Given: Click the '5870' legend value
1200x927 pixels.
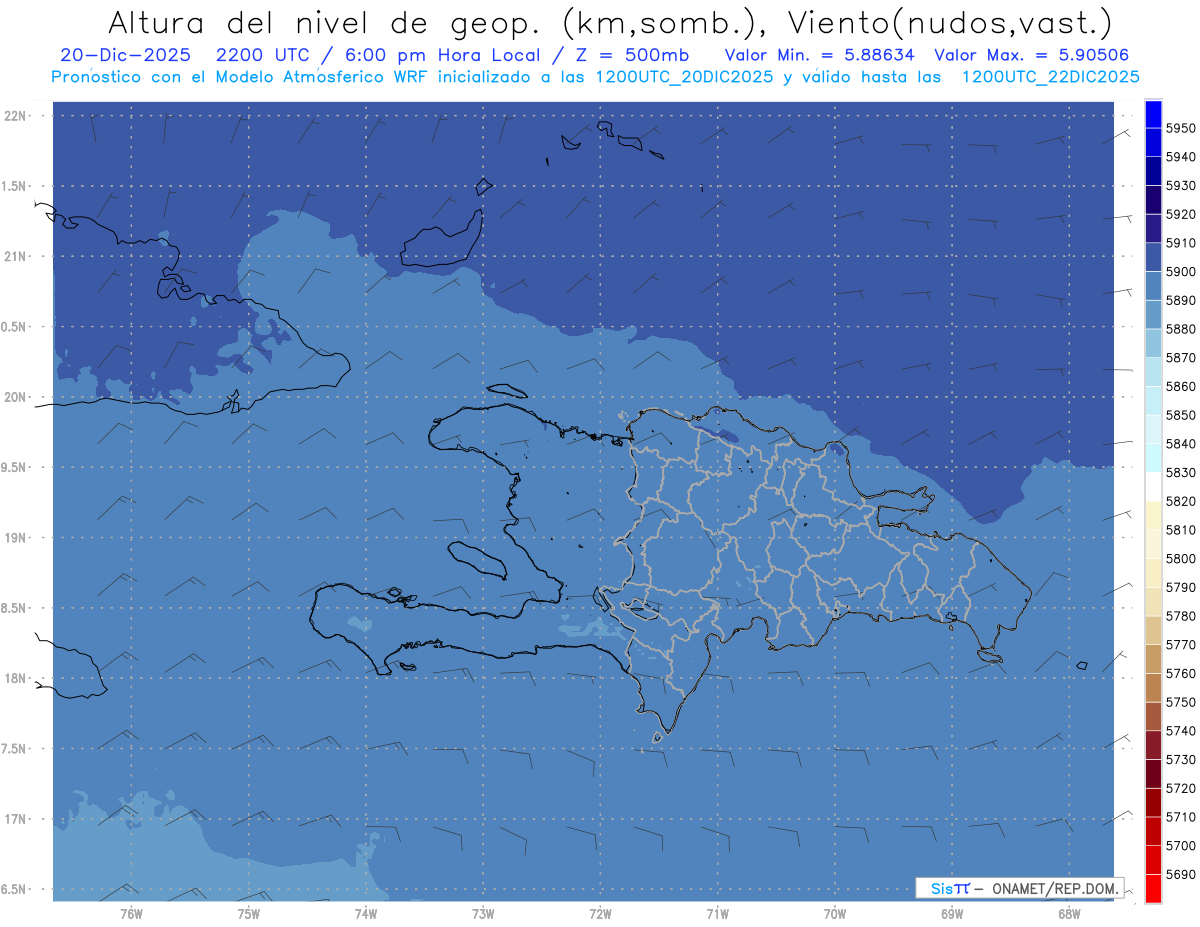Looking at the screenshot, I should tap(1181, 358).
